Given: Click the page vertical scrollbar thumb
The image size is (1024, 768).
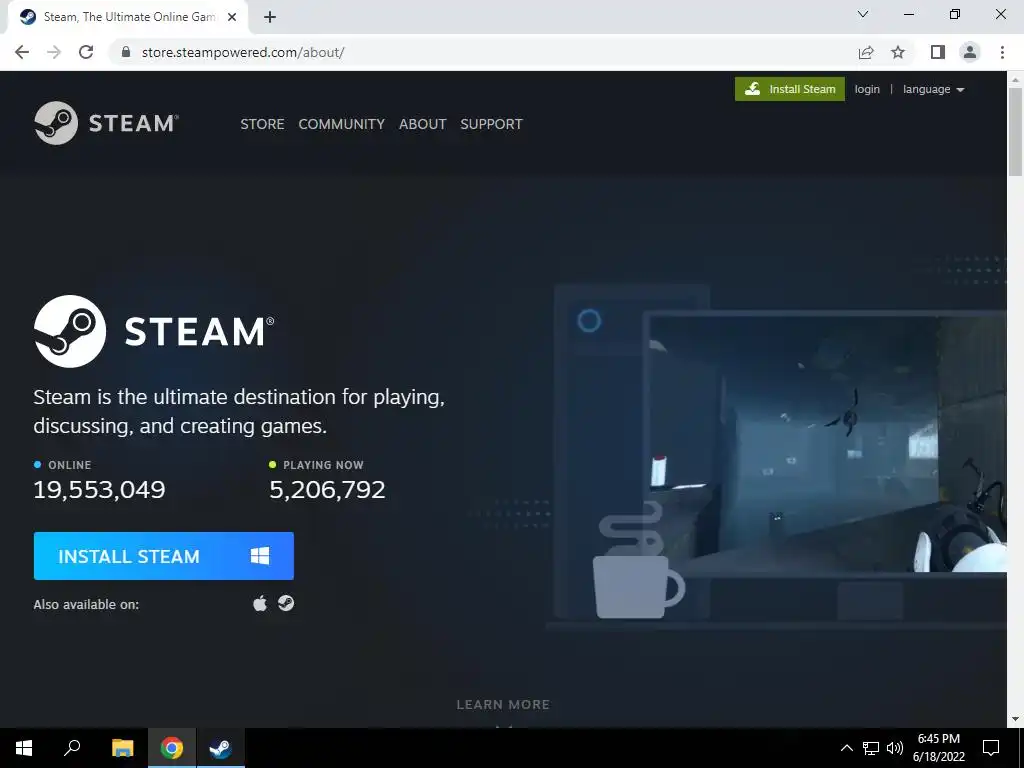Looking at the screenshot, I should point(1015,131).
